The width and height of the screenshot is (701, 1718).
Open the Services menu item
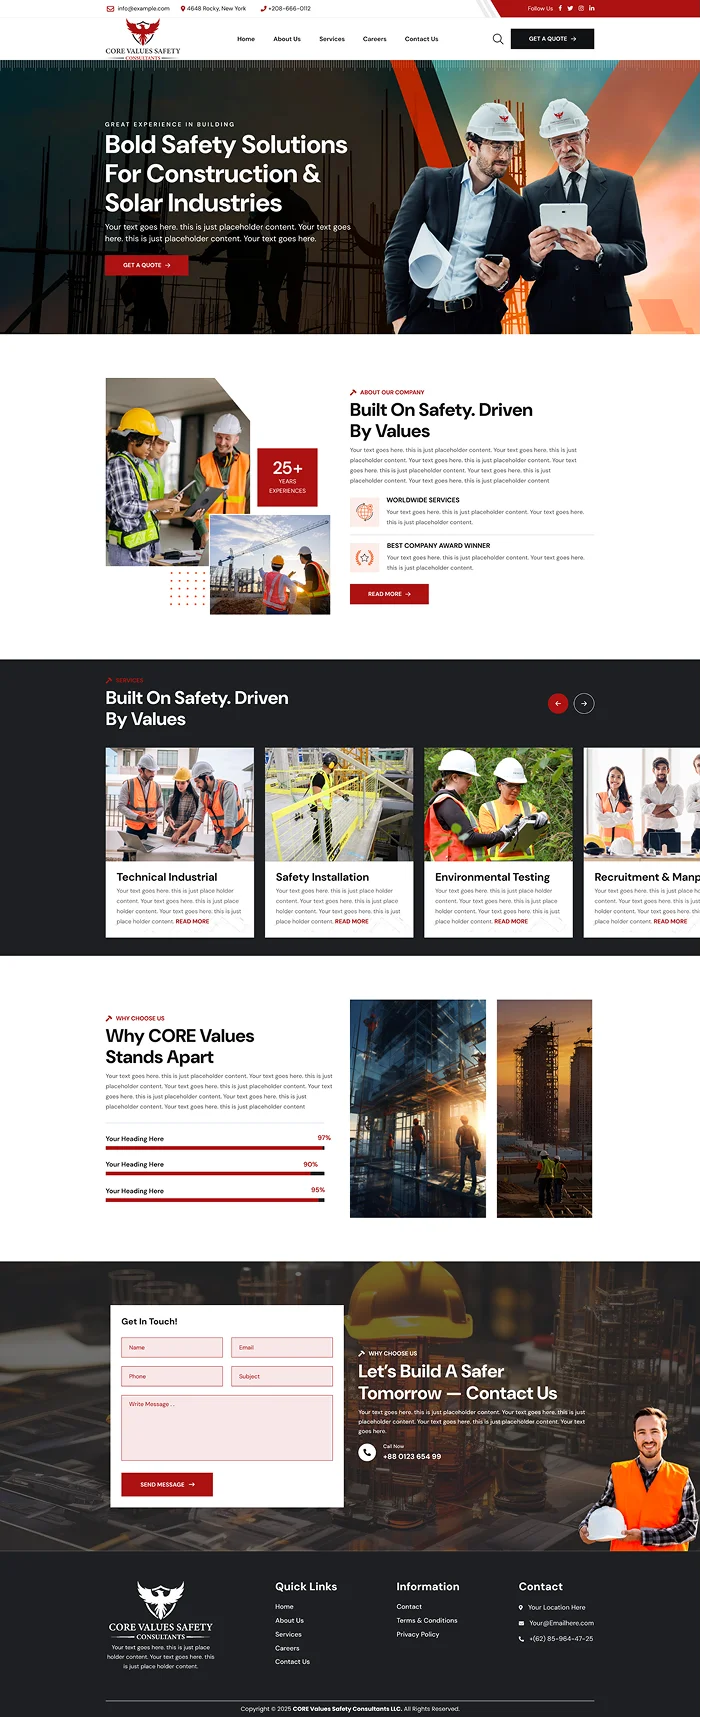[332, 39]
